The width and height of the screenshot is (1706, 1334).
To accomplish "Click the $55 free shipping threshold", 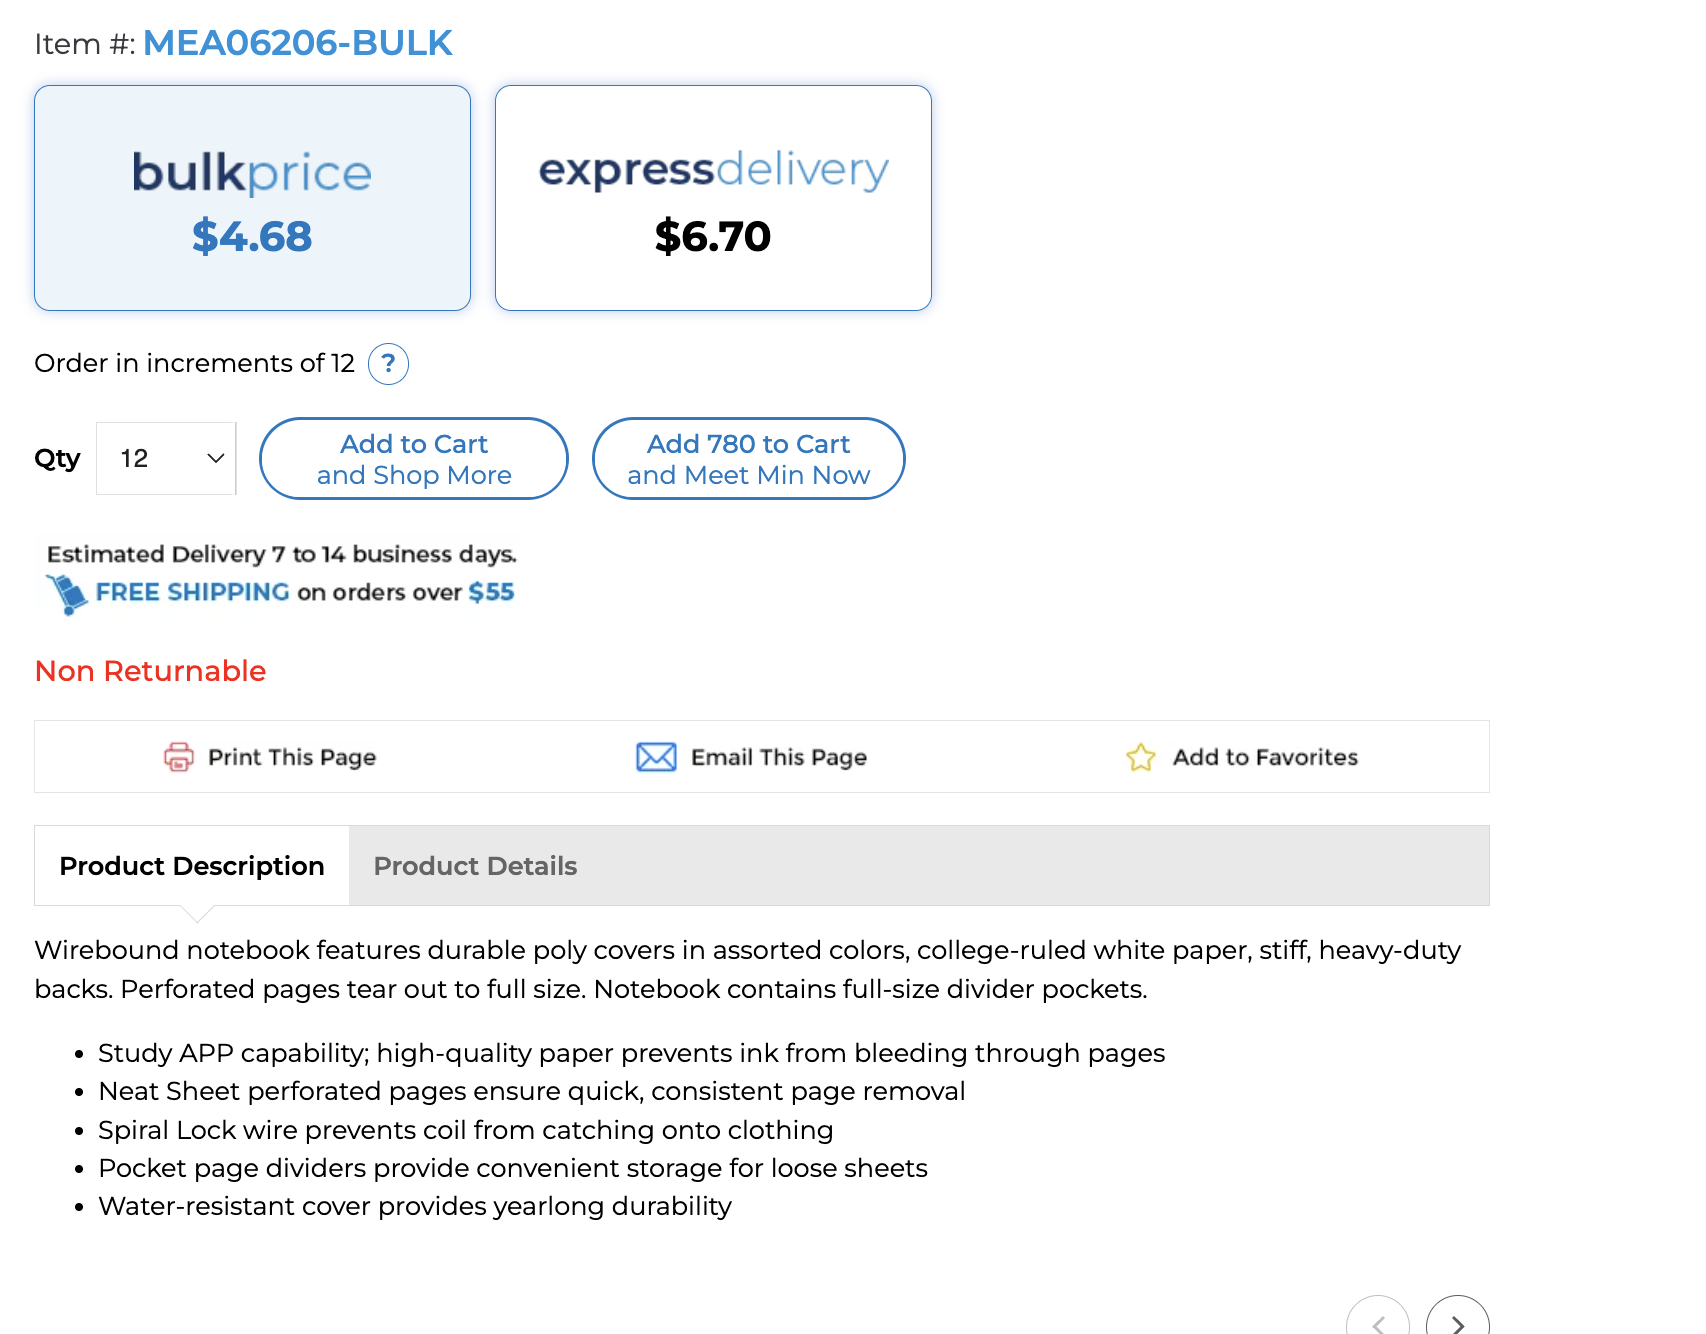I will pyautogui.click(x=491, y=592).
